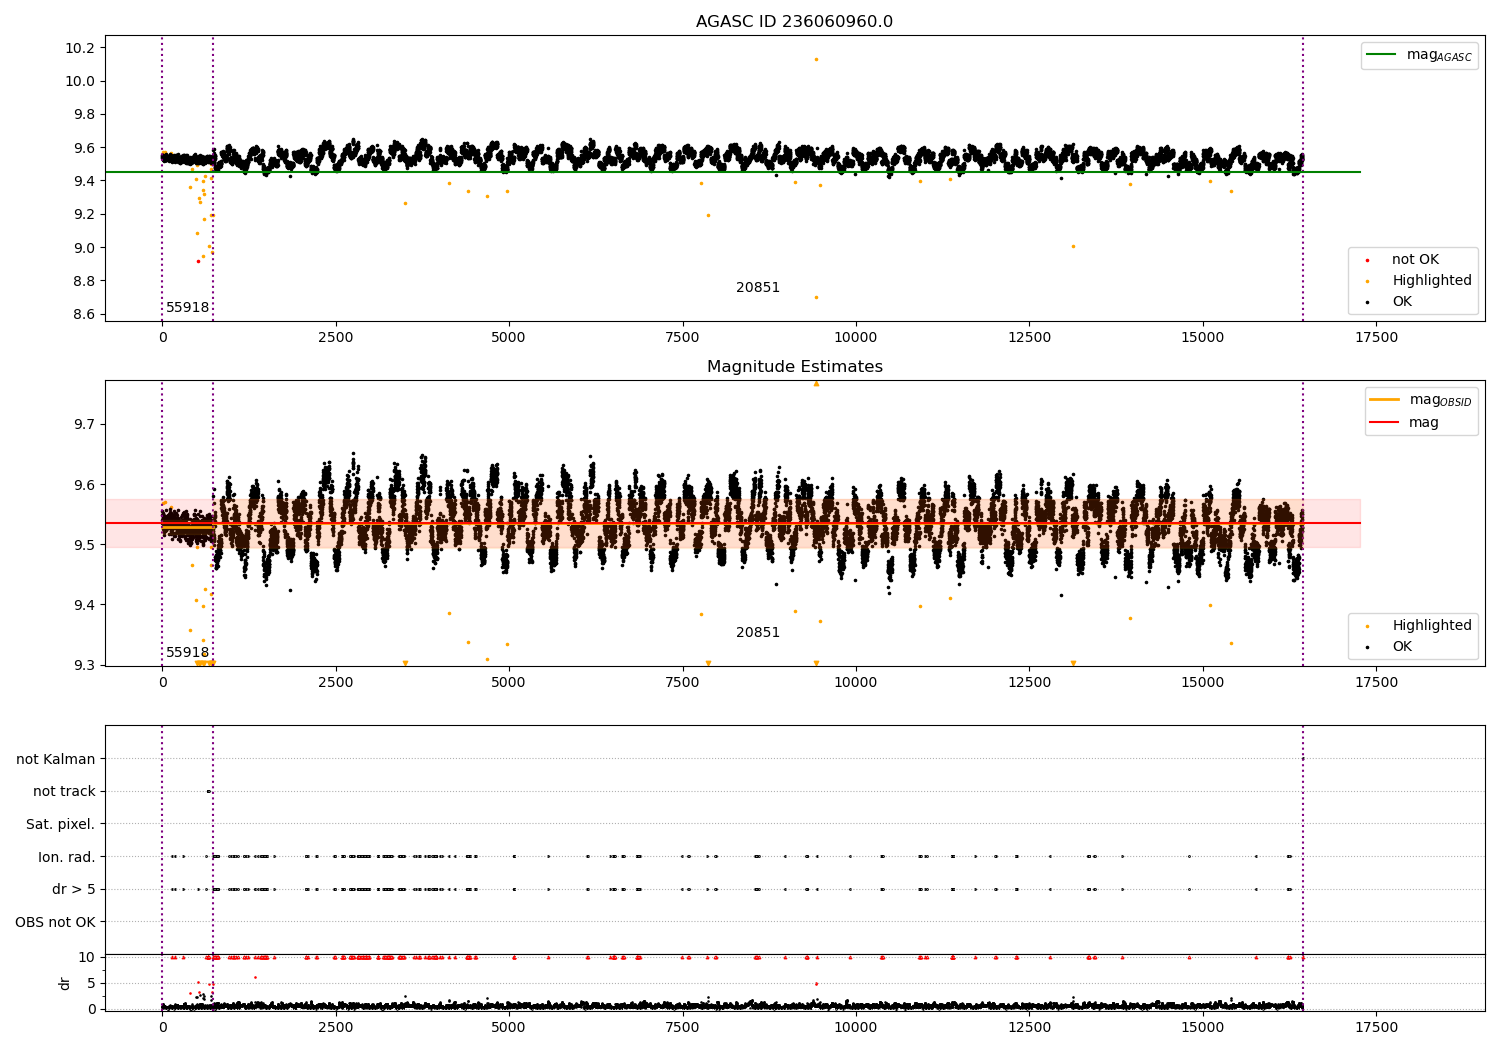This screenshot has width=1500, height=1050.
Task: Click the 'Magnitude Estimates' title
Action: click(794, 367)
